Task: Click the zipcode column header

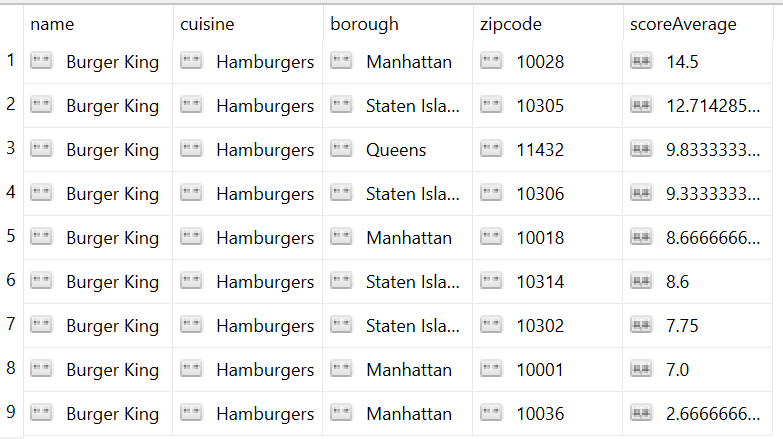Action: [510, 24]
